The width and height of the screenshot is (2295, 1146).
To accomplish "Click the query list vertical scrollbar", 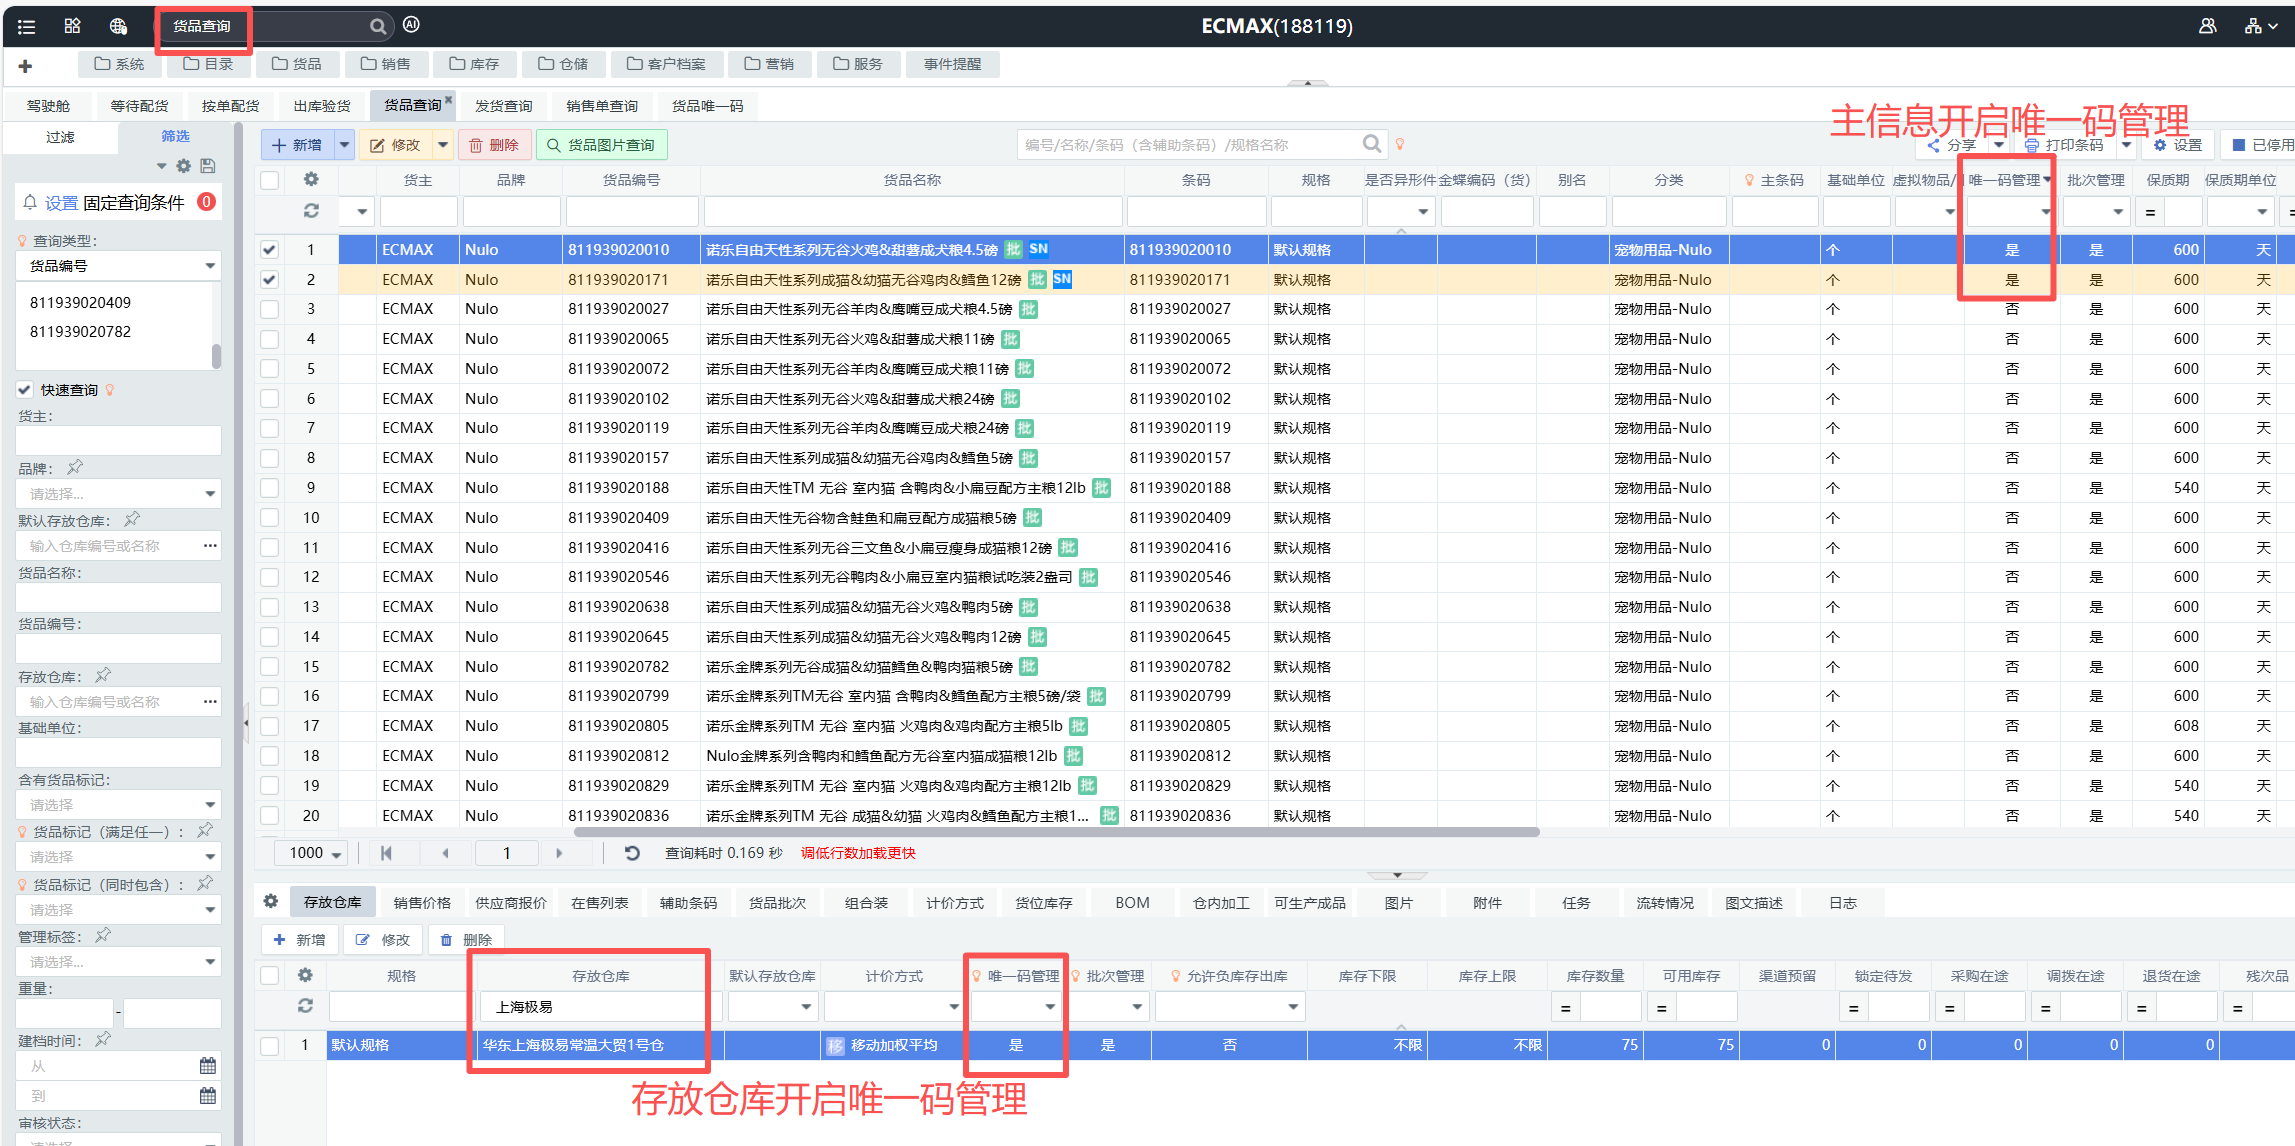I will (216, 356).
